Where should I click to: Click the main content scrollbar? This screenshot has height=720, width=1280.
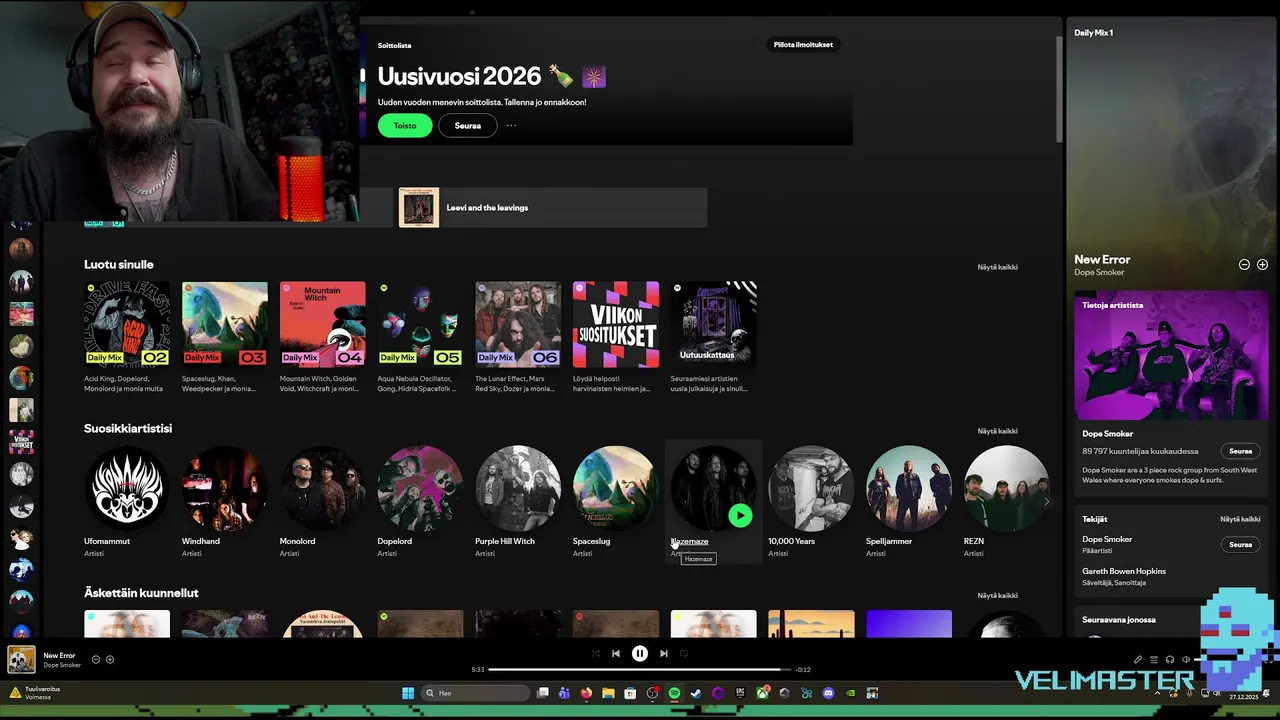(1058, 90)
